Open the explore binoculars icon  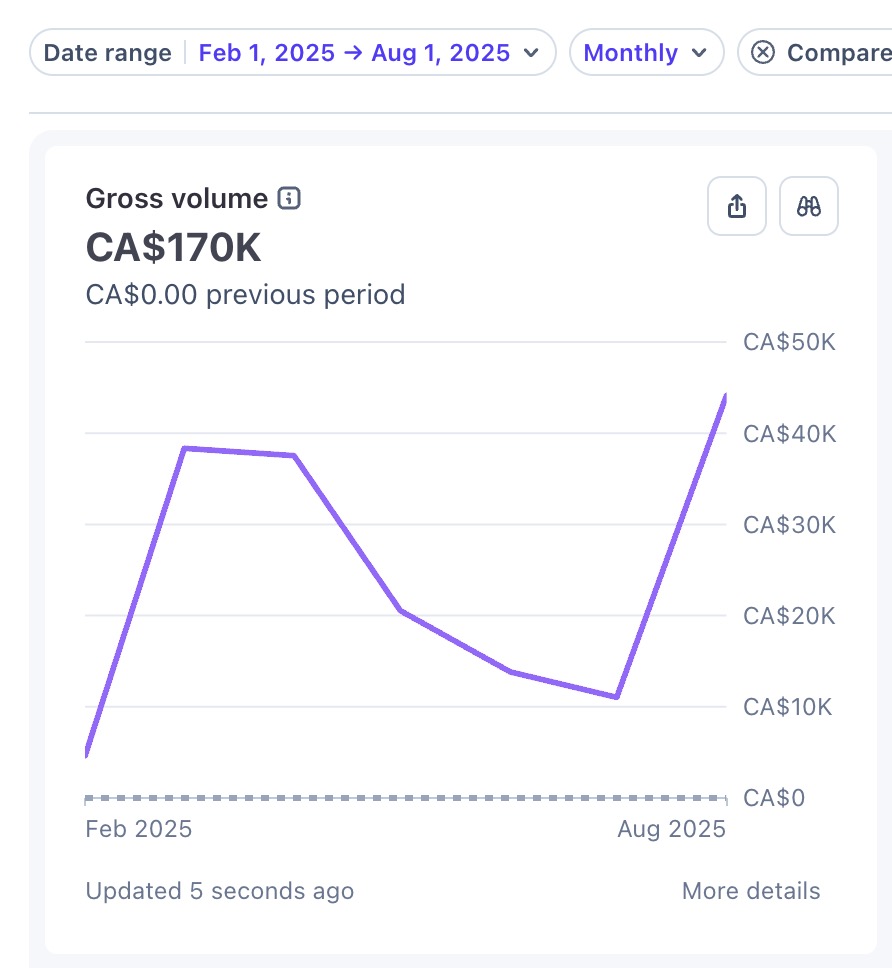coord(809,206)
